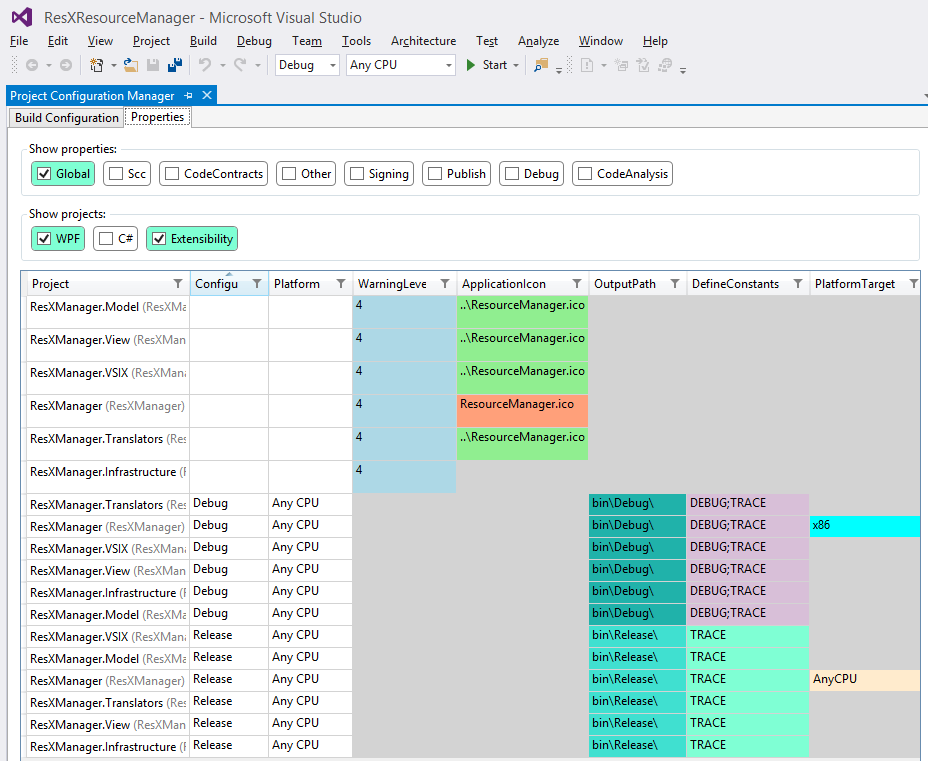Click the OutputPath column filter icon

click(675, 284)
